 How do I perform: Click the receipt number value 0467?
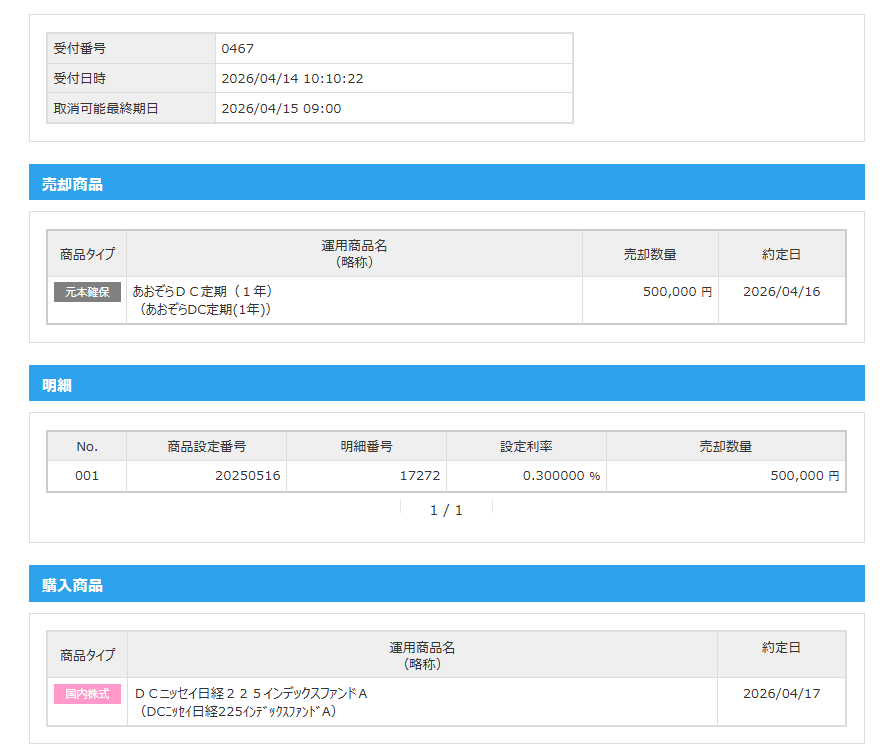pos(237,48)
